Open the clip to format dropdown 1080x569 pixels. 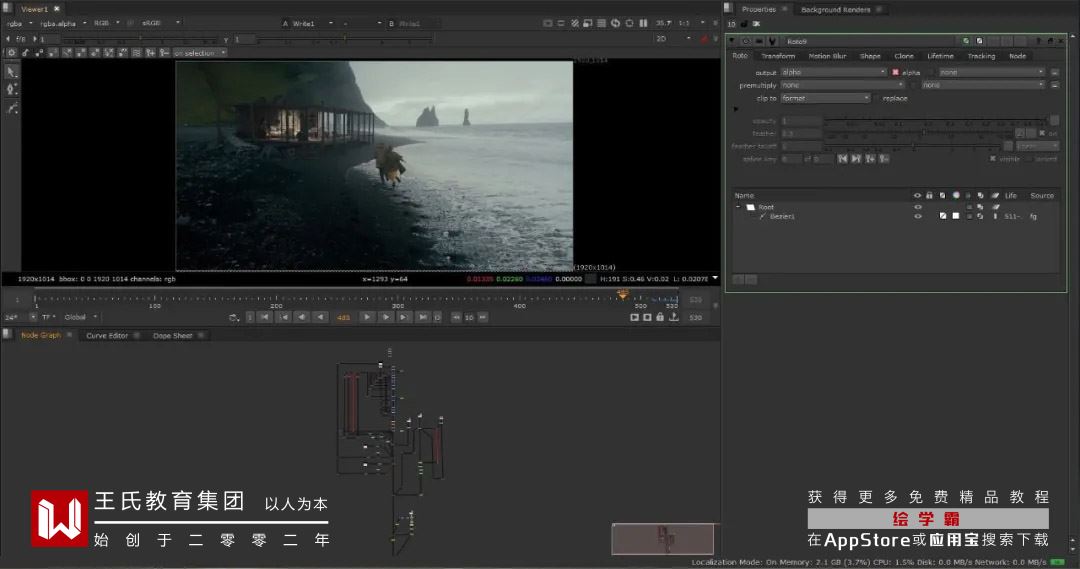tap(825, 99)
